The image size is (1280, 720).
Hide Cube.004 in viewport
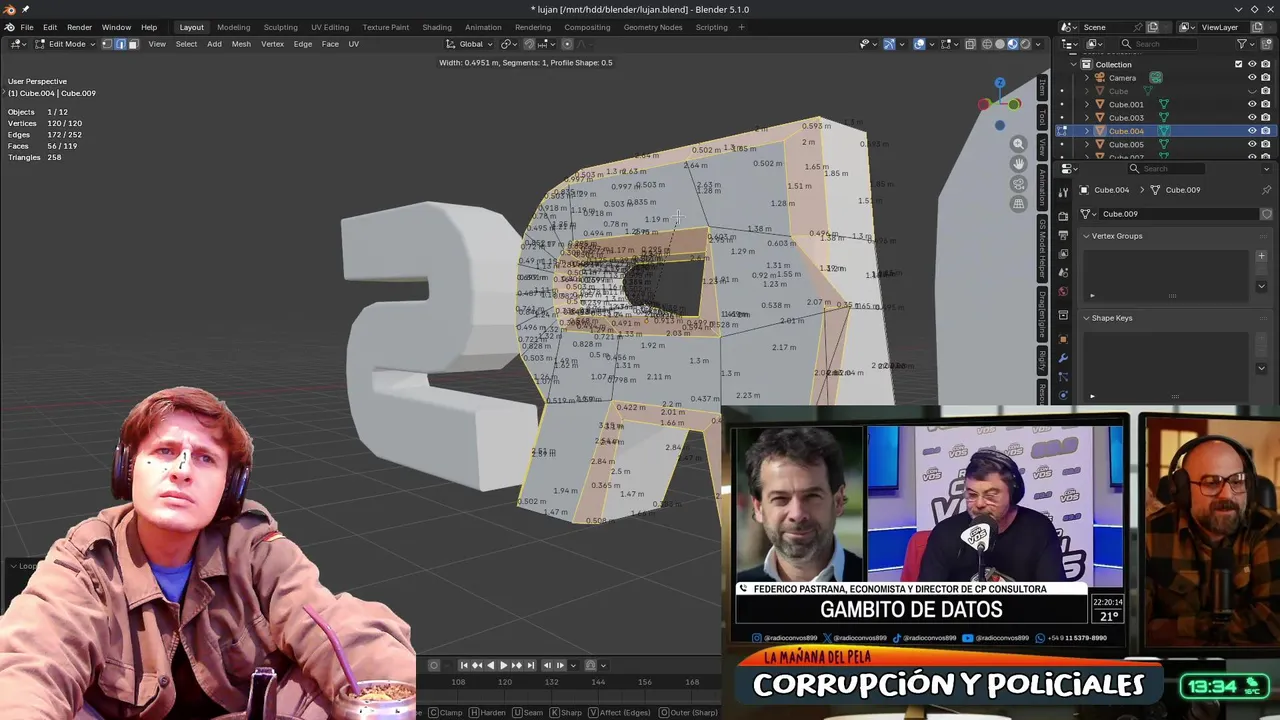[x=1252, y=131]
